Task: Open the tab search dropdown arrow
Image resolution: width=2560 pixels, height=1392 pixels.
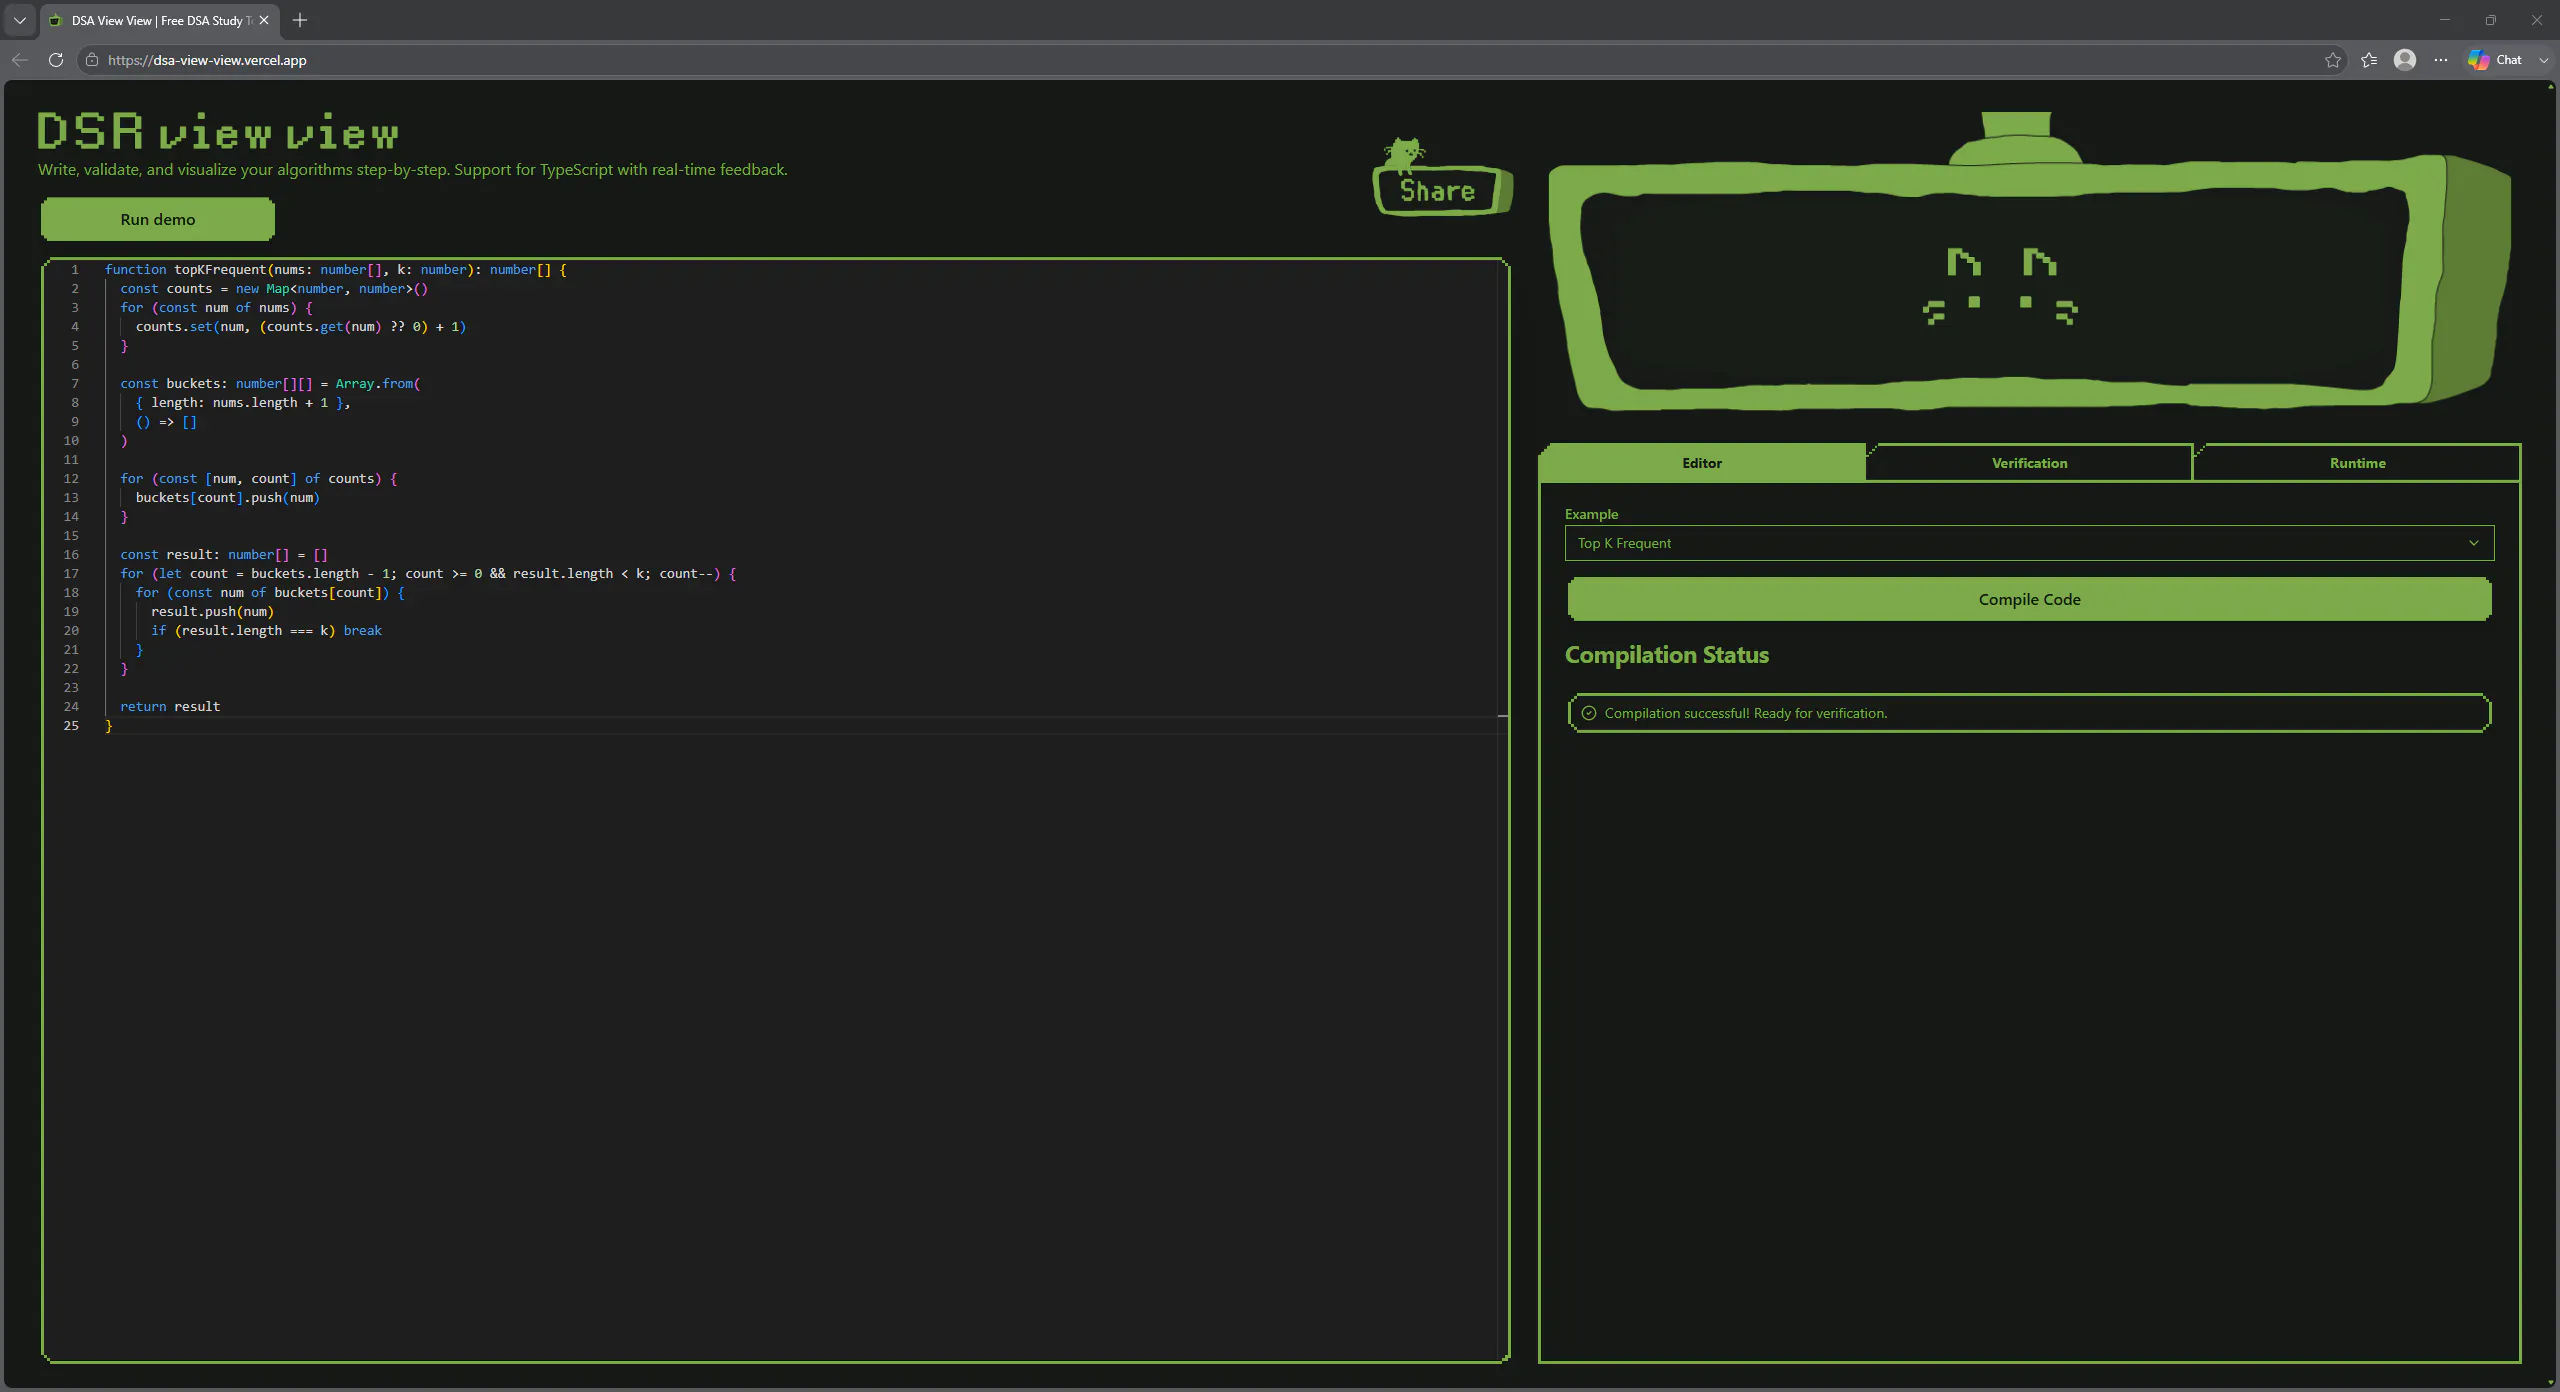Action: tap(20, 20)
